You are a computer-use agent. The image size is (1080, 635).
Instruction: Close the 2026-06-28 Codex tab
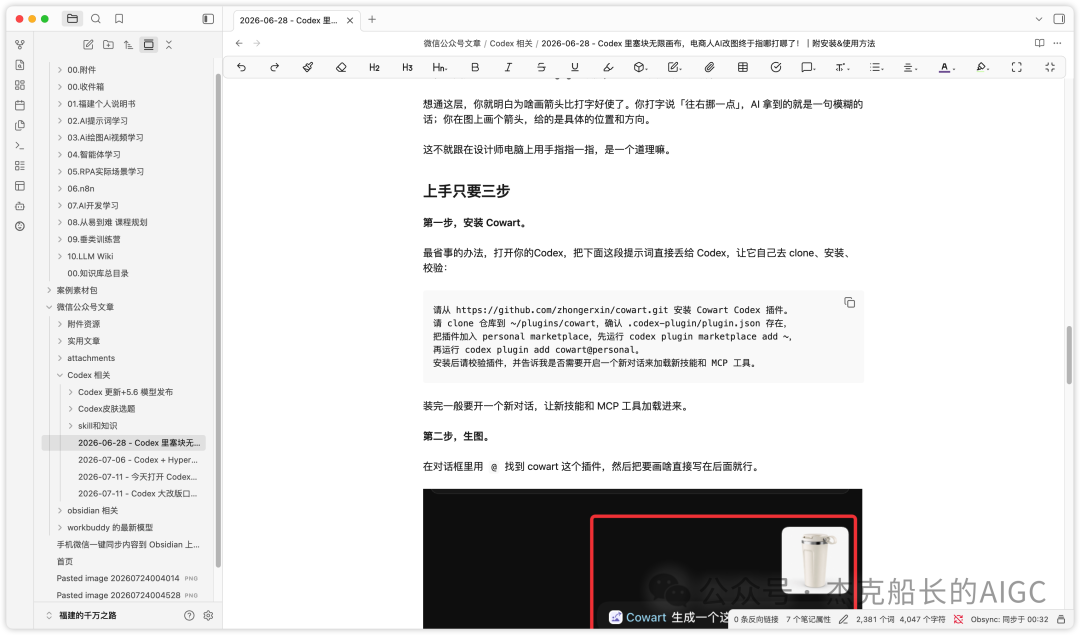[x=350, y=20]
